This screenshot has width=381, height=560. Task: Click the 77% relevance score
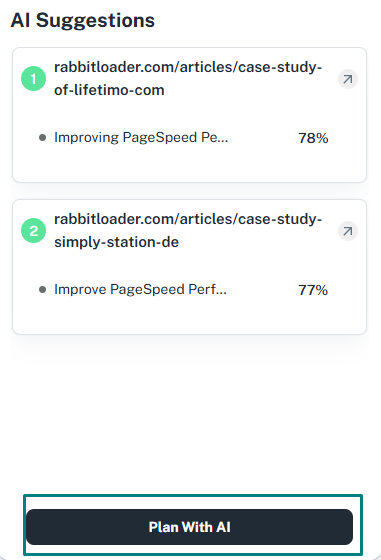point(313,290)
